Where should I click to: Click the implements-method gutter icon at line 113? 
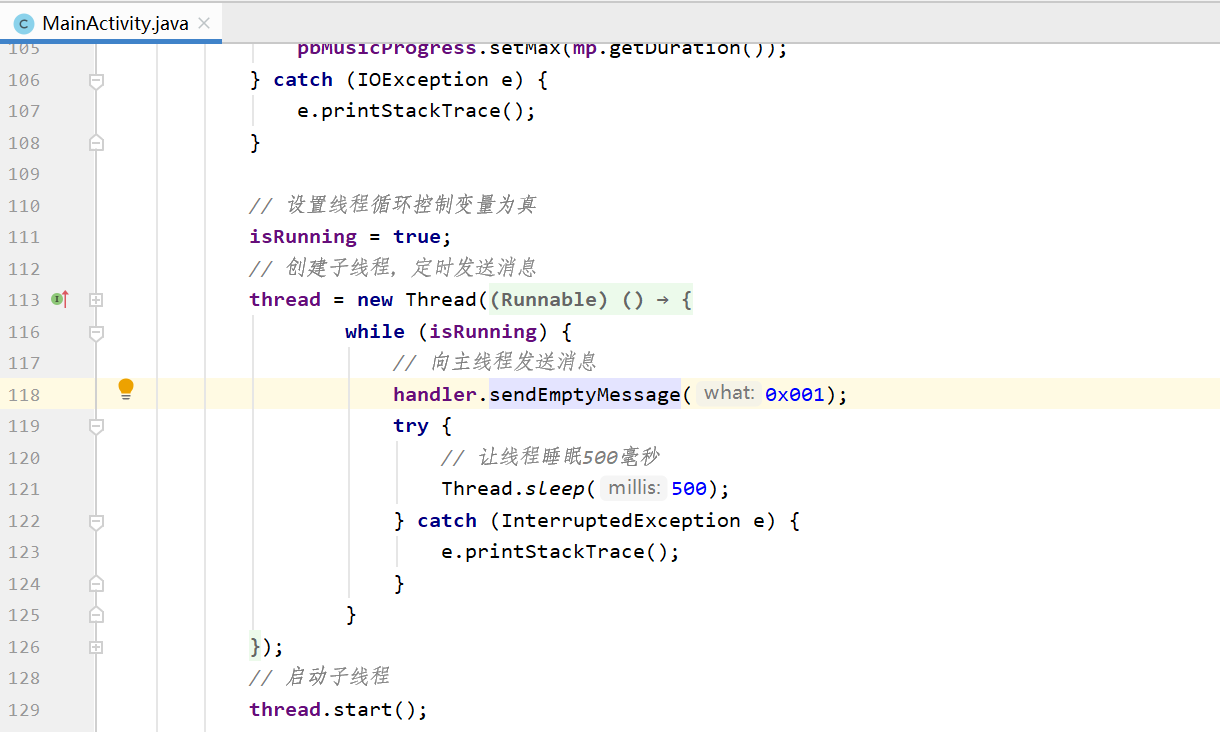point(60,299)
